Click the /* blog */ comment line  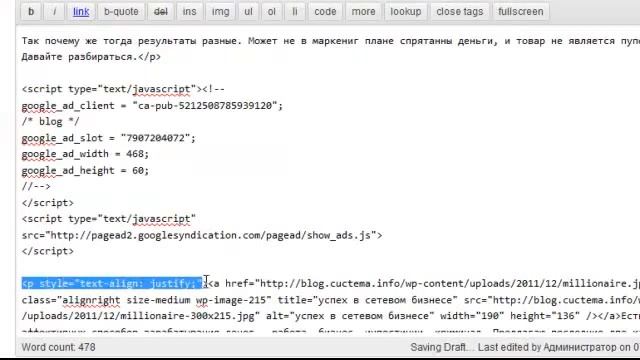[51, 122]
